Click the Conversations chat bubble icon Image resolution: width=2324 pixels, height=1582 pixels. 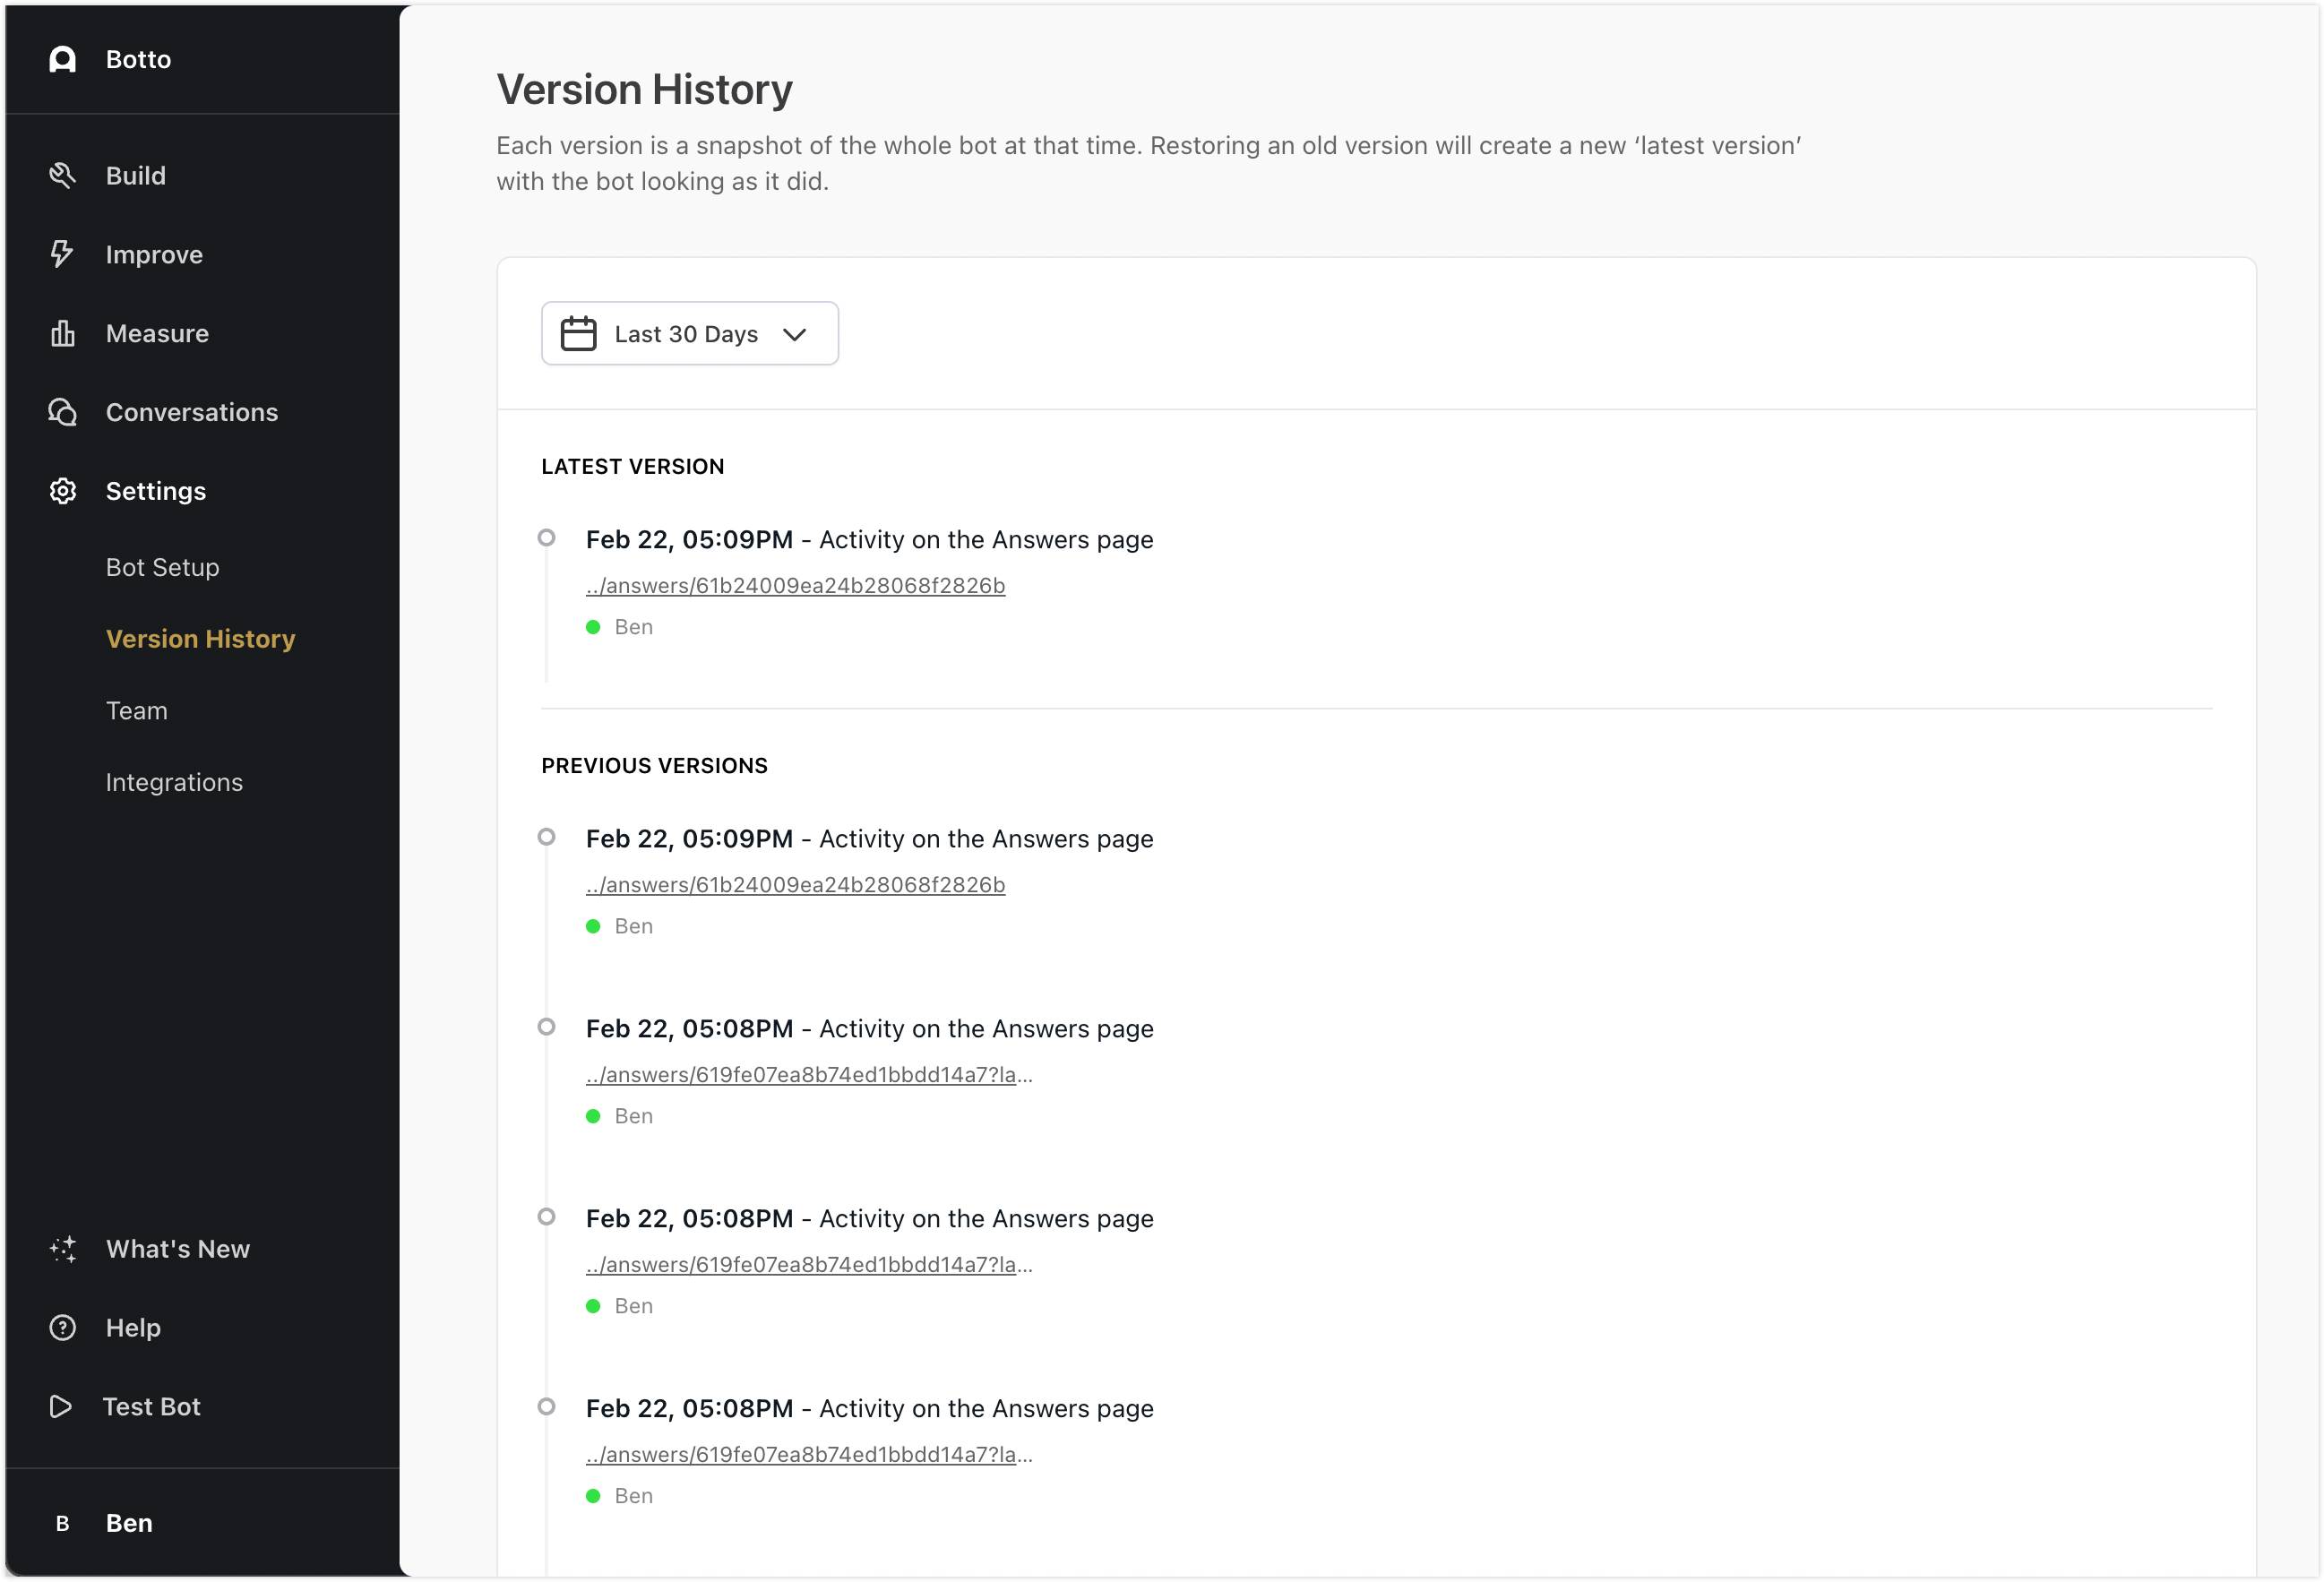click(x=63, y=412)
